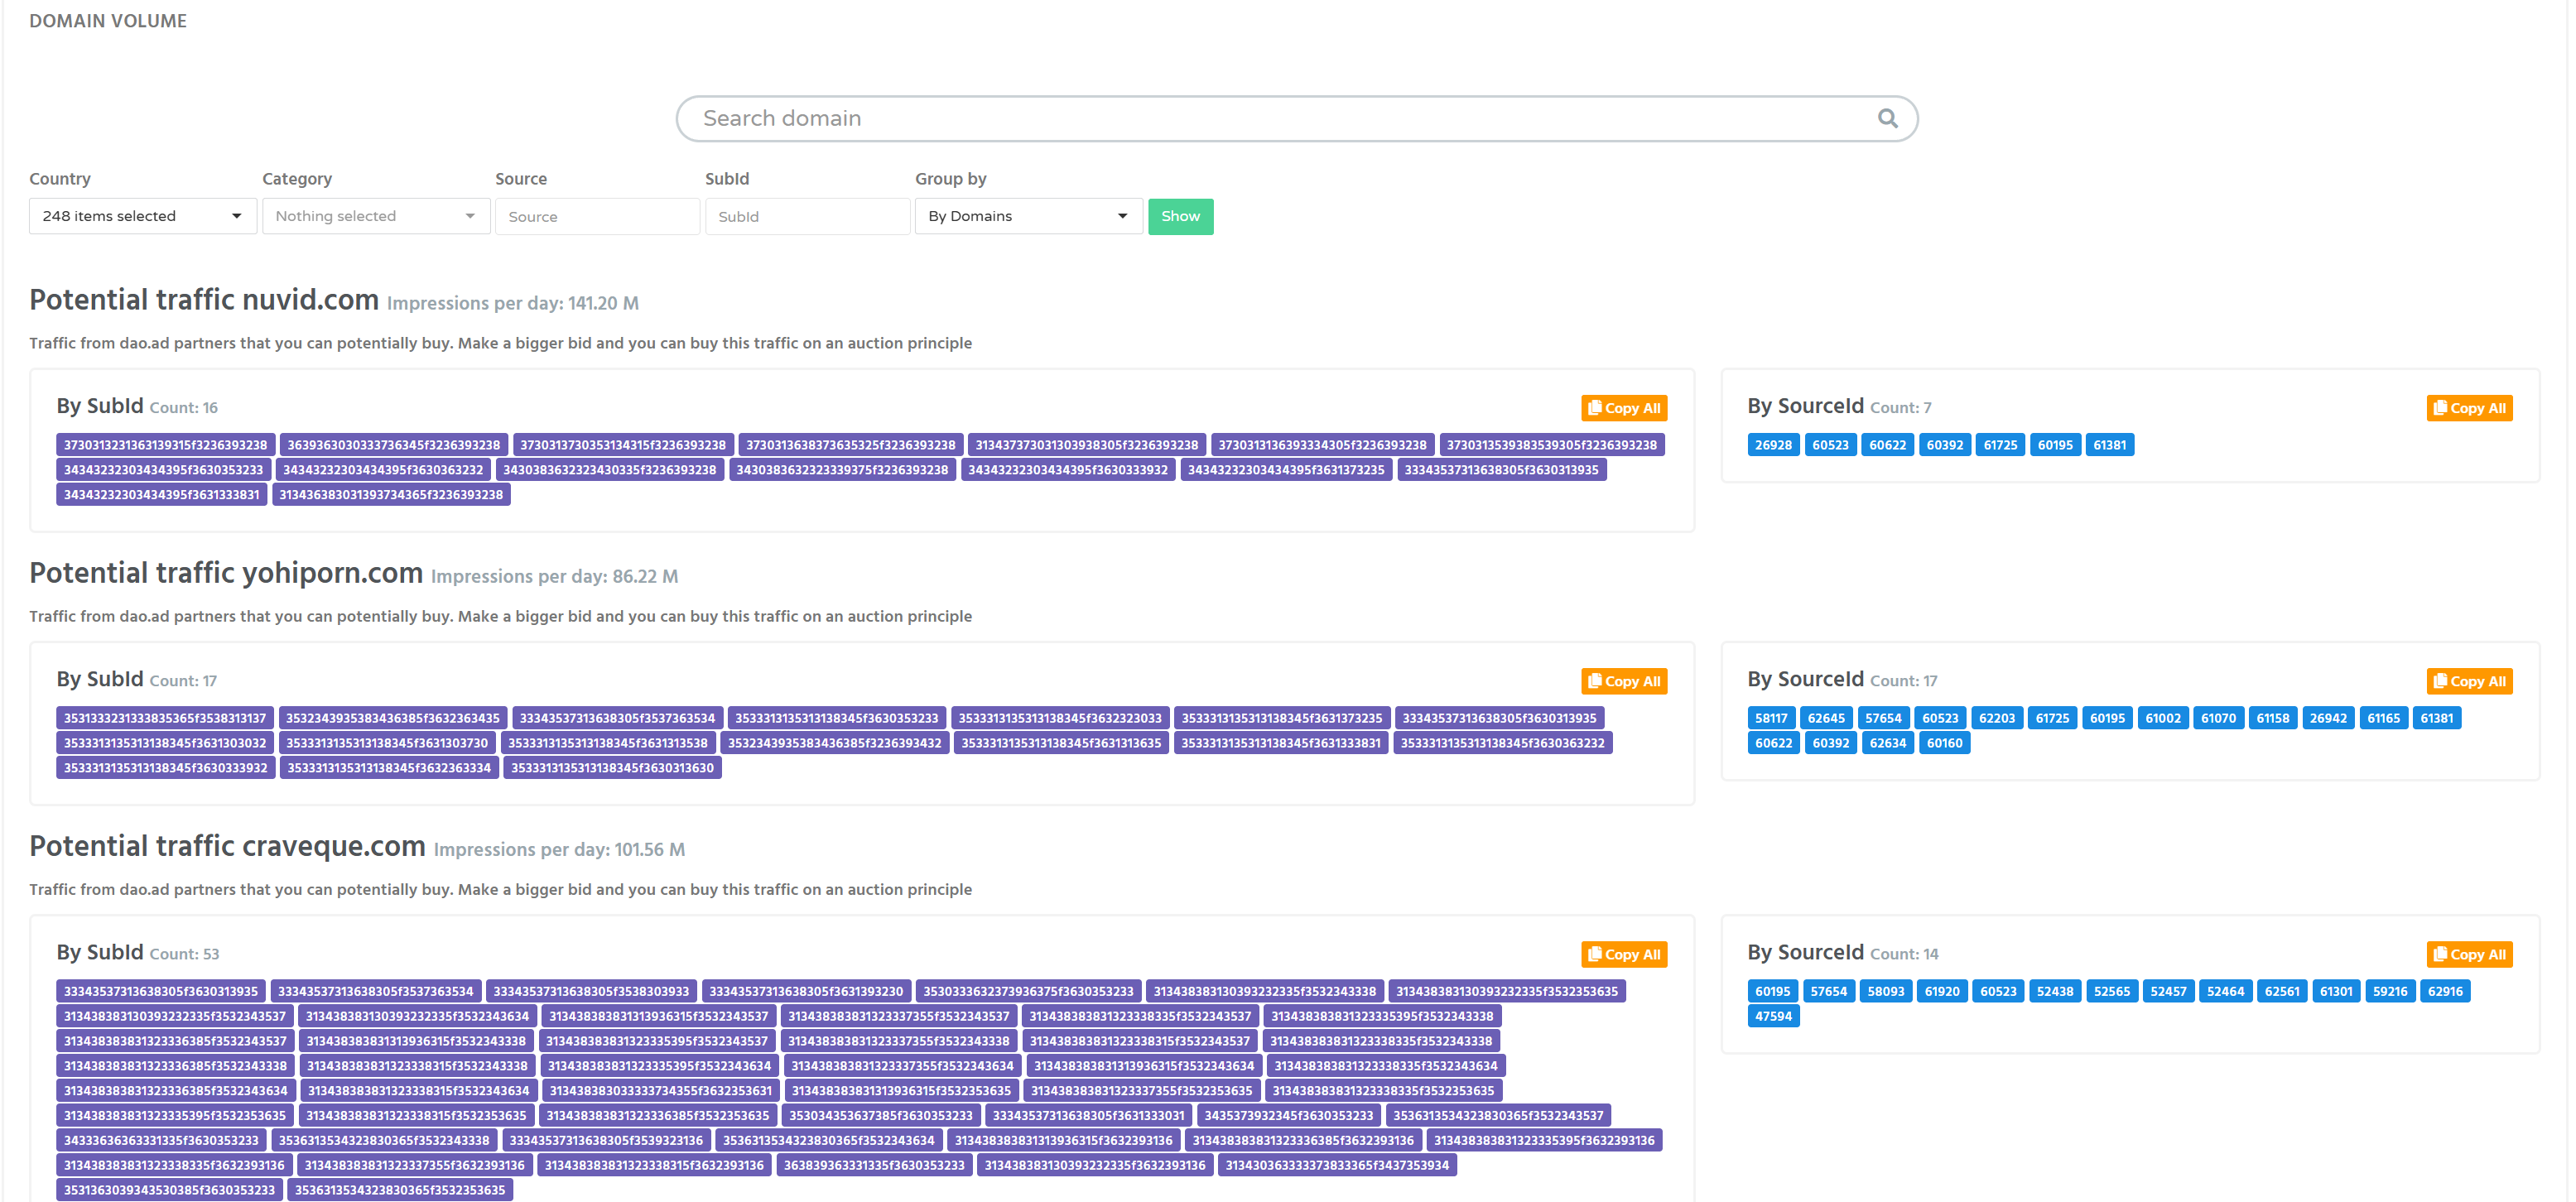Choose SourceId tag 62203
Screen dimensions: 2576x1202
1996,718
